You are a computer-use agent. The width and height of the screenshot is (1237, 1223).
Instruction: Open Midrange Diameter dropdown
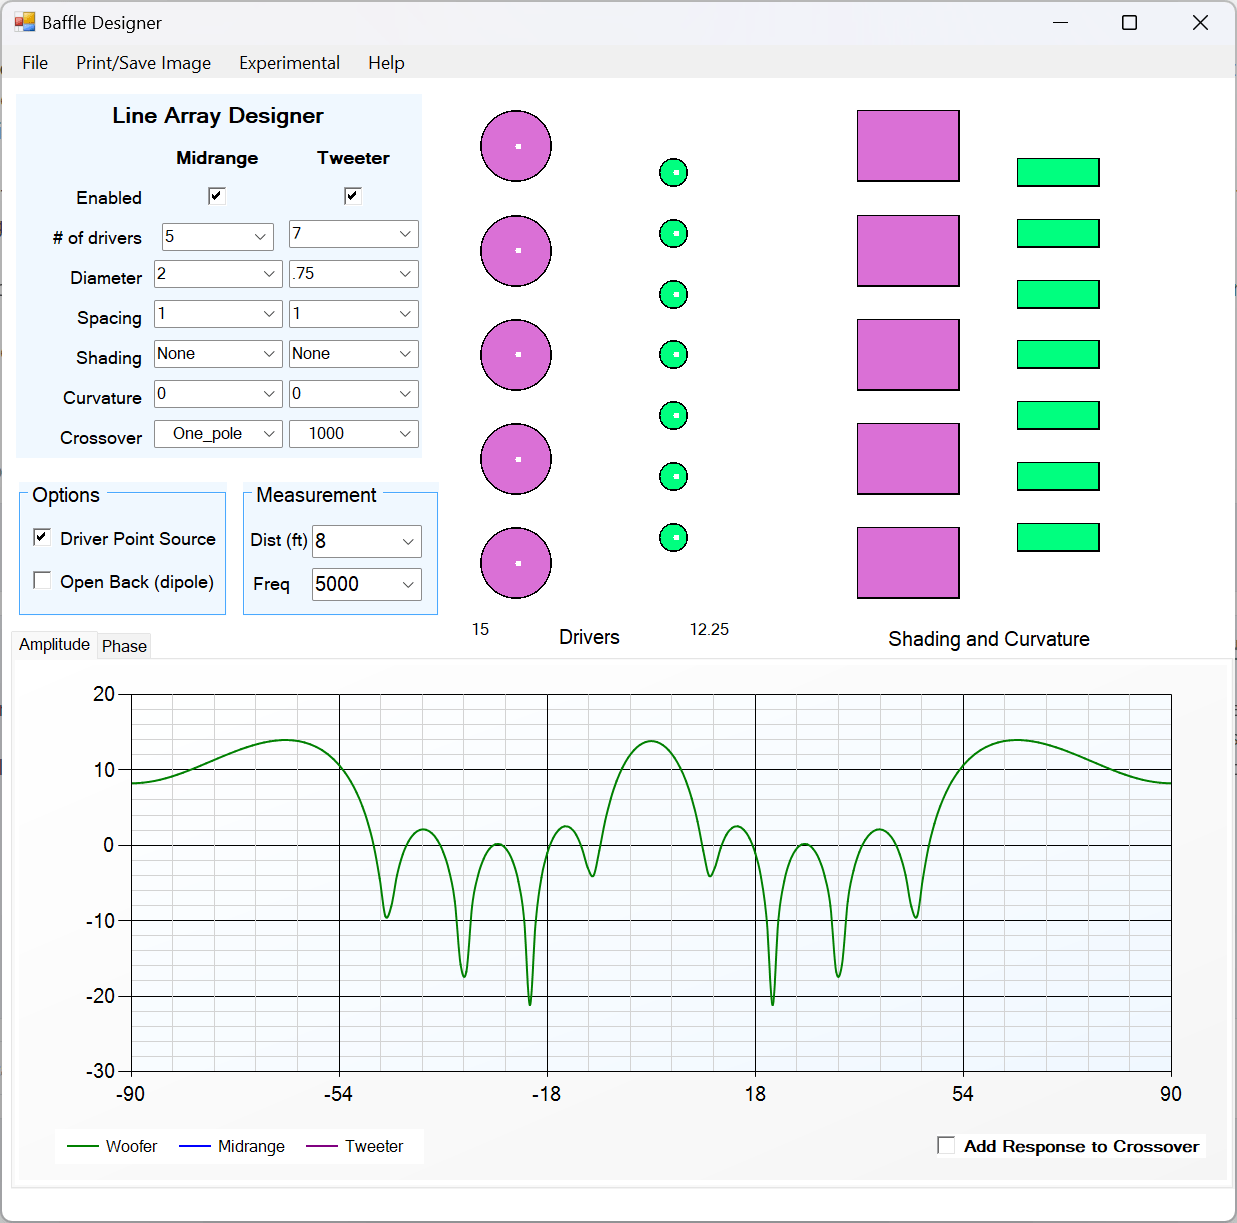[x=218, y=274]
